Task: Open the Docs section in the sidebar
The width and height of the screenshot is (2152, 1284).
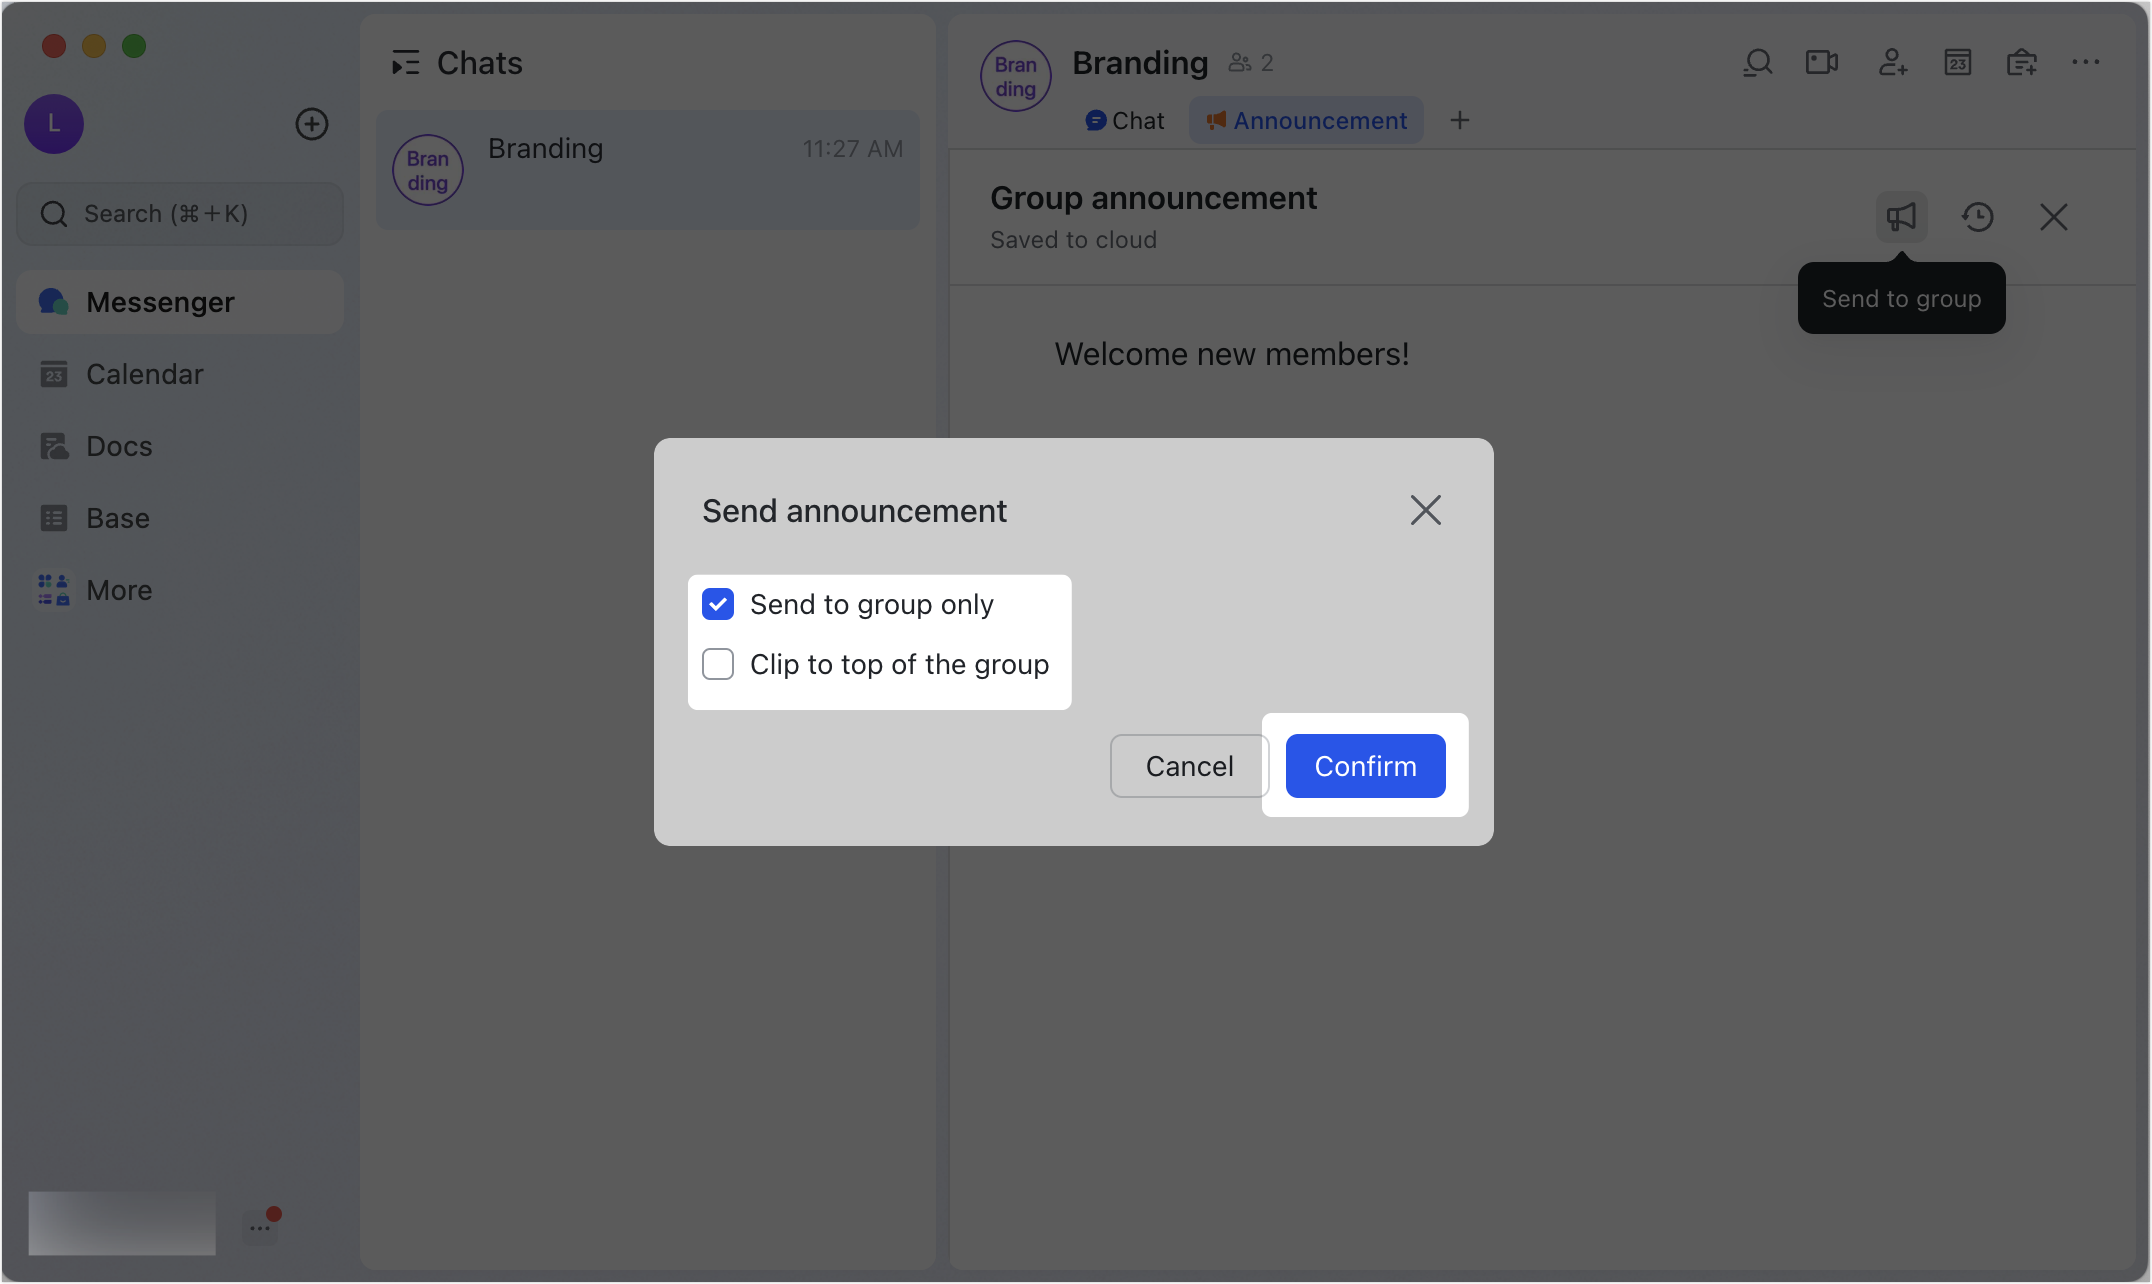Action: coord(118,446)
